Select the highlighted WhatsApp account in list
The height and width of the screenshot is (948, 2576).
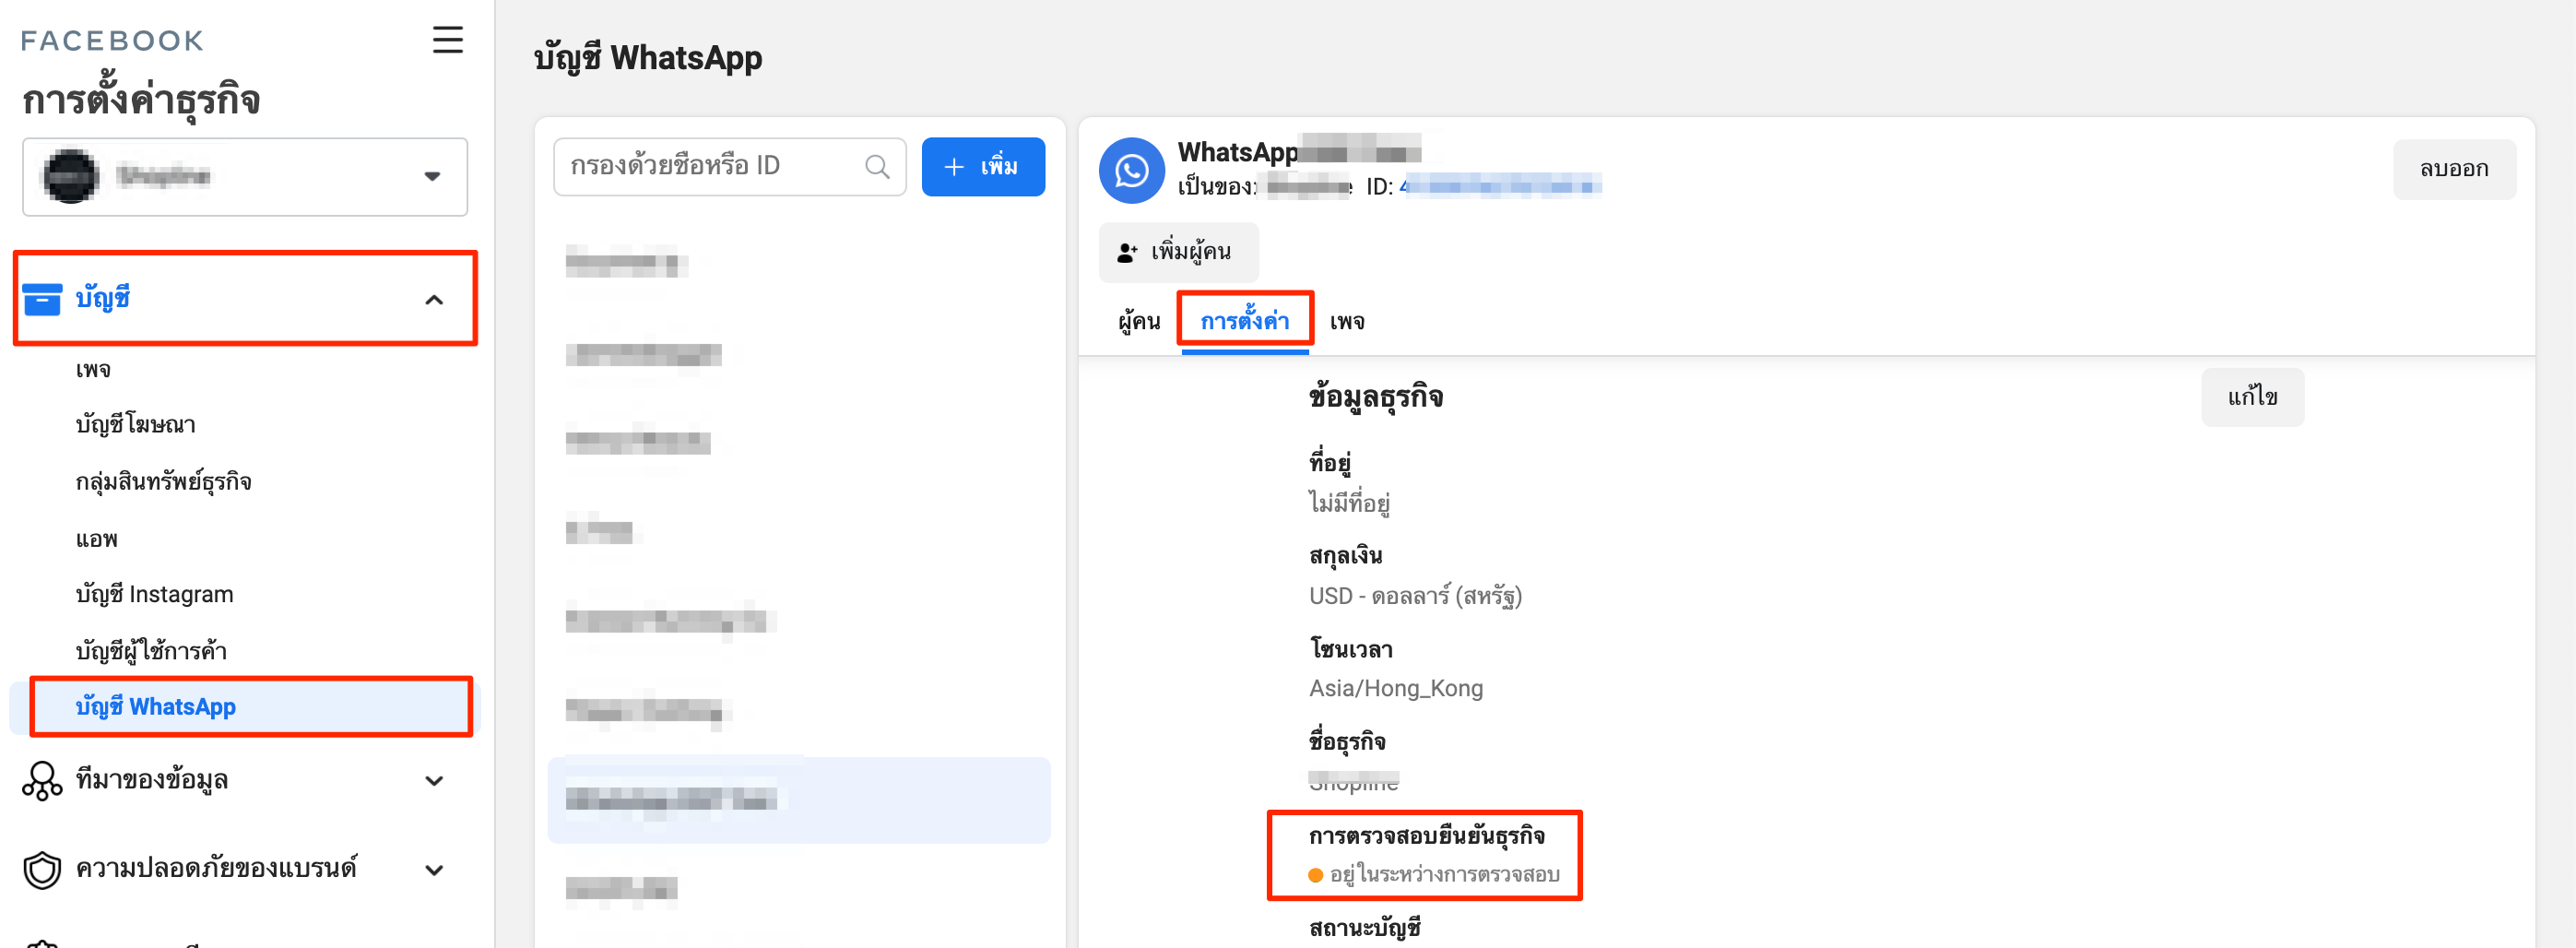coord(798,800)
